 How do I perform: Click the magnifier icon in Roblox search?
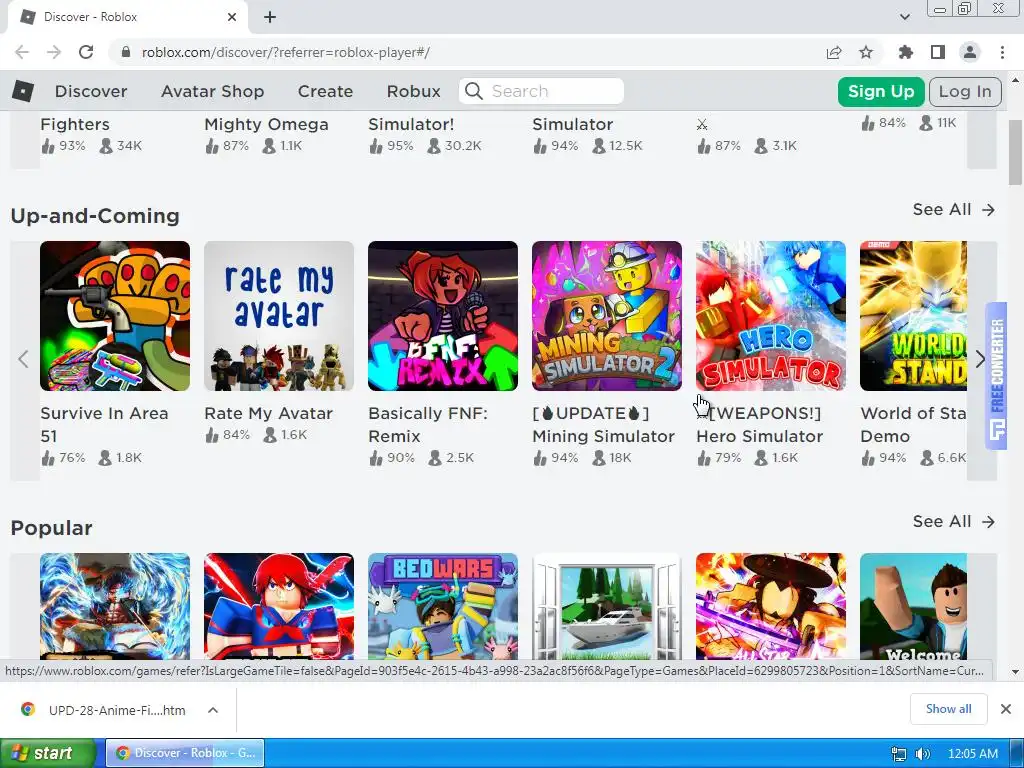[x=474, y=91]
